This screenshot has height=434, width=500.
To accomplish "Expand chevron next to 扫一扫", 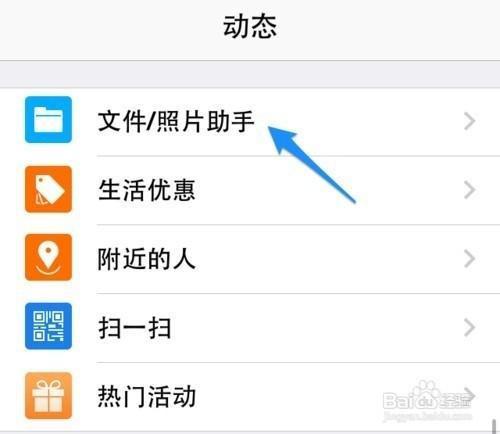I will (x=470, y=328).
